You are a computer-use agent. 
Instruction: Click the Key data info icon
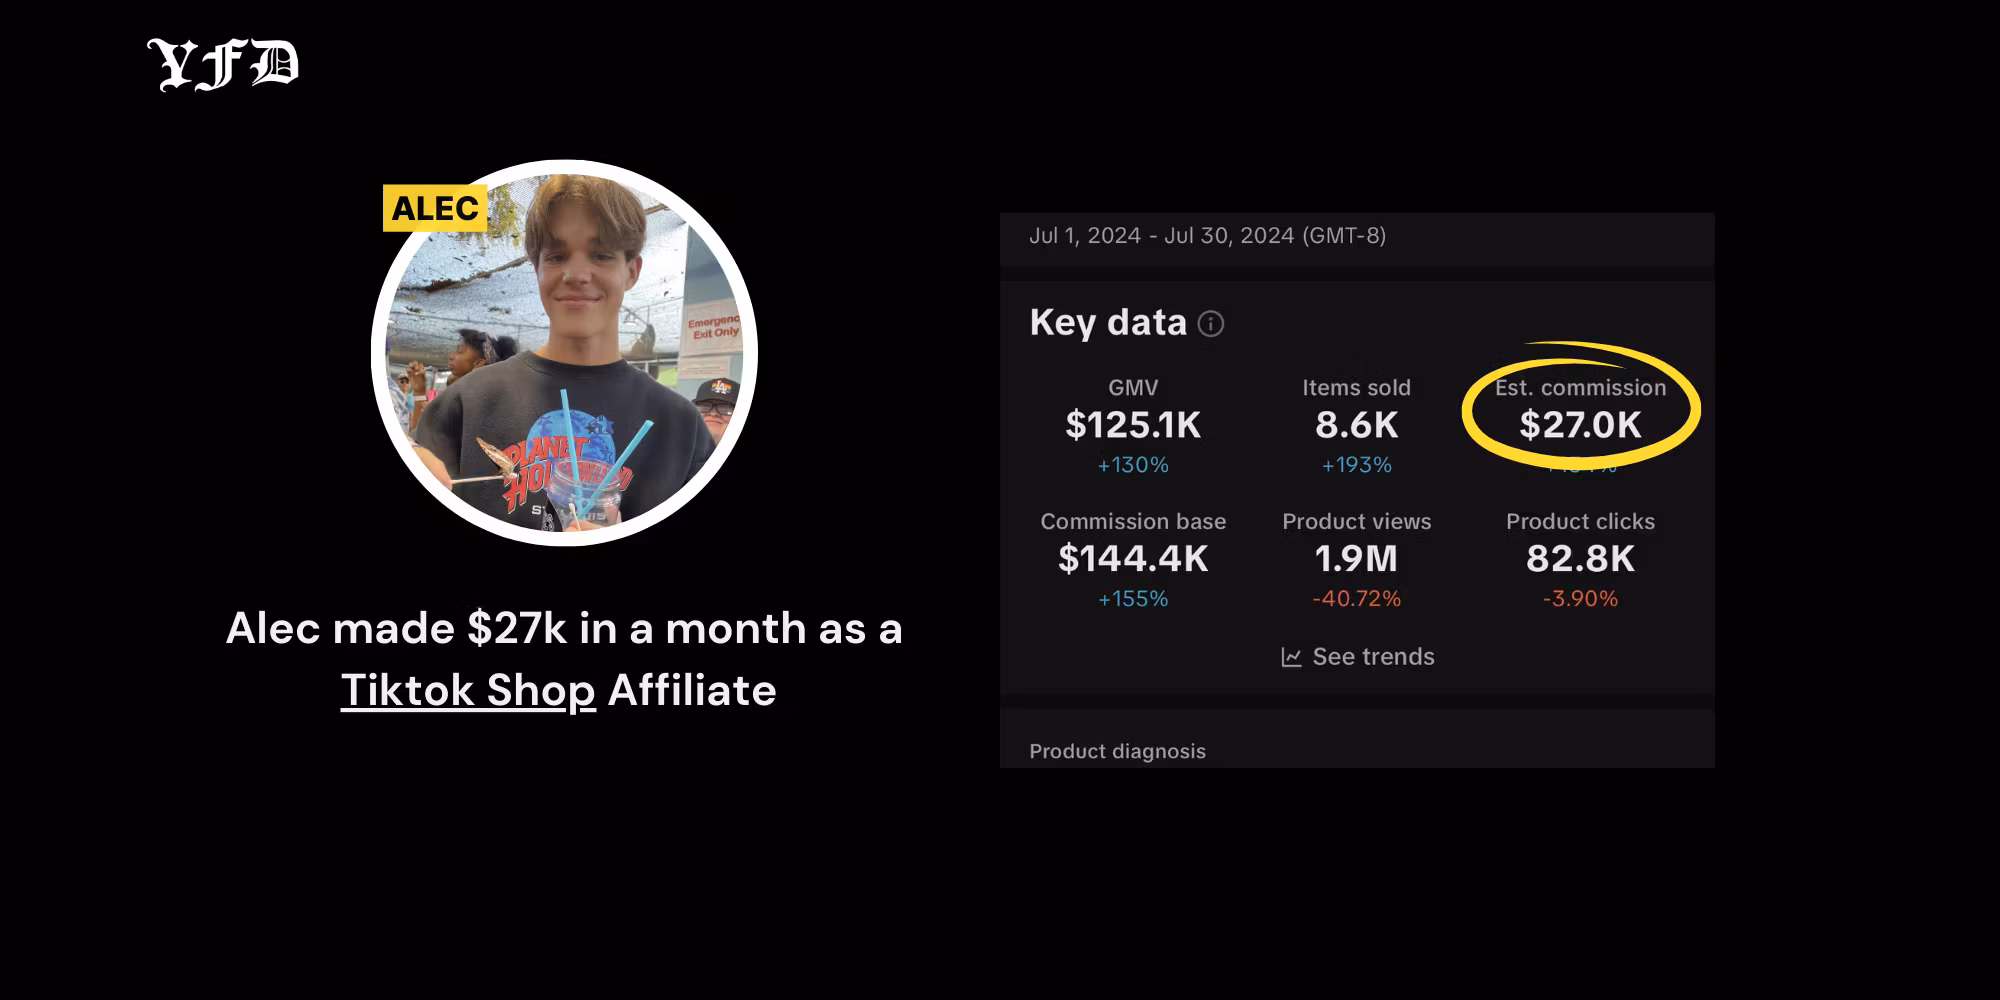(1210, 324)
